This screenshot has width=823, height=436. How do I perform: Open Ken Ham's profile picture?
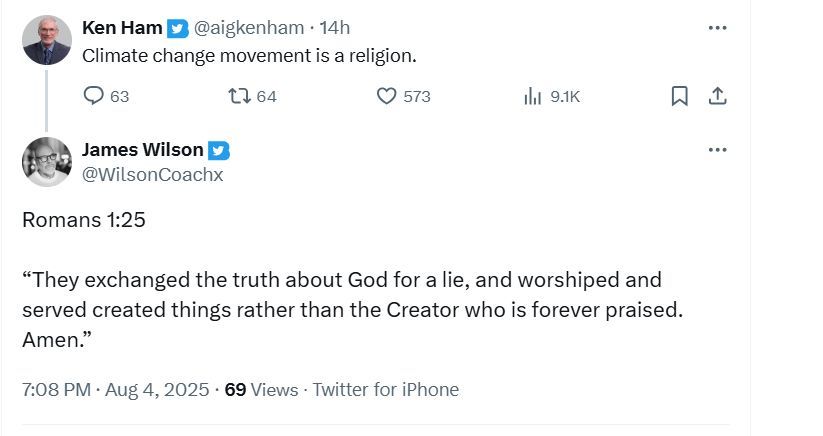47,41
